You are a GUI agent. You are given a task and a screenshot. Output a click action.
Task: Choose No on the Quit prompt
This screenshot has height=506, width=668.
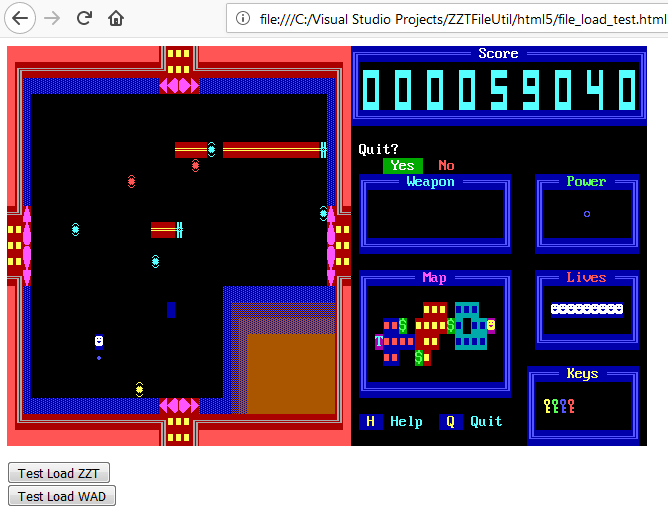click(446, 165)
